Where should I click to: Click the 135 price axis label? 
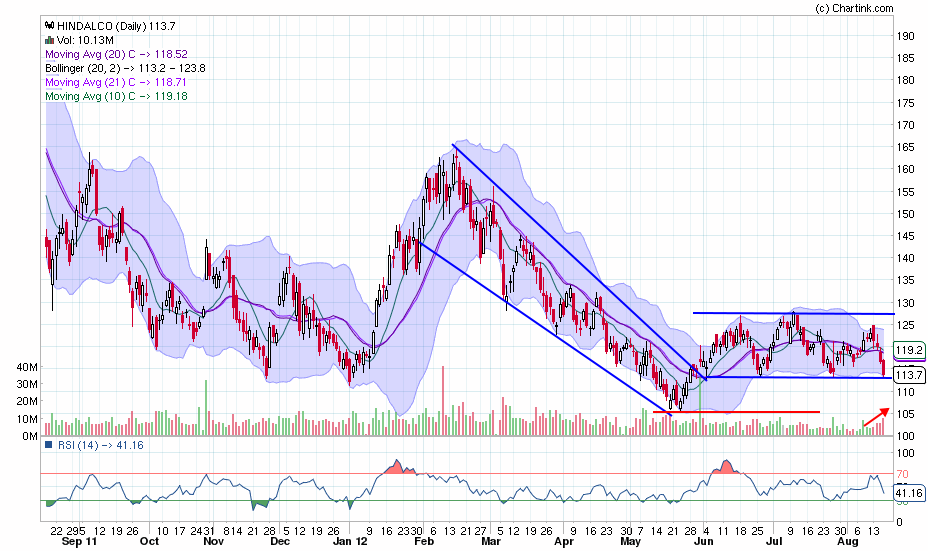pos(906,281)
